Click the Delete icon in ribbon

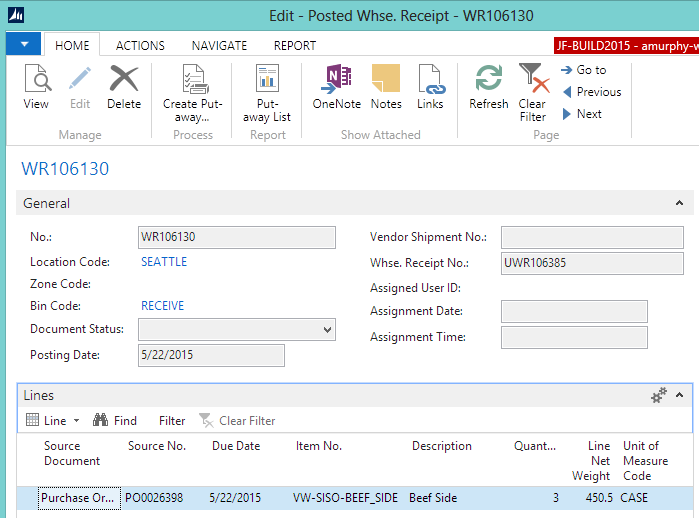click(x=124, y=87)
